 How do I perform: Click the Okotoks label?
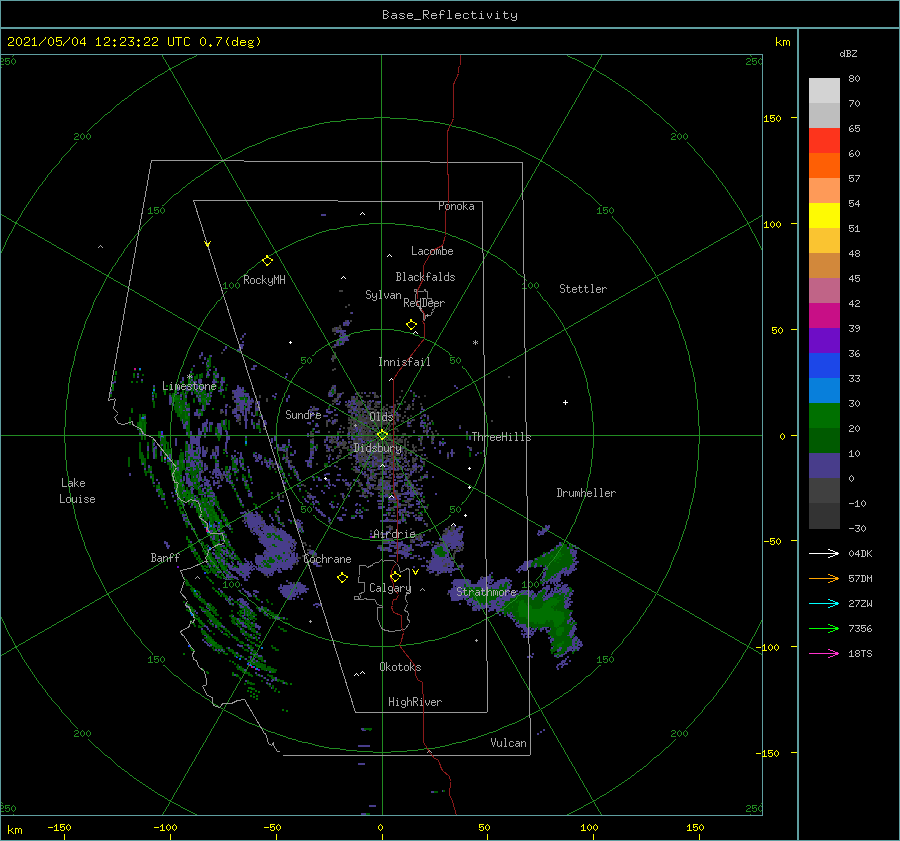pos(400,667)
